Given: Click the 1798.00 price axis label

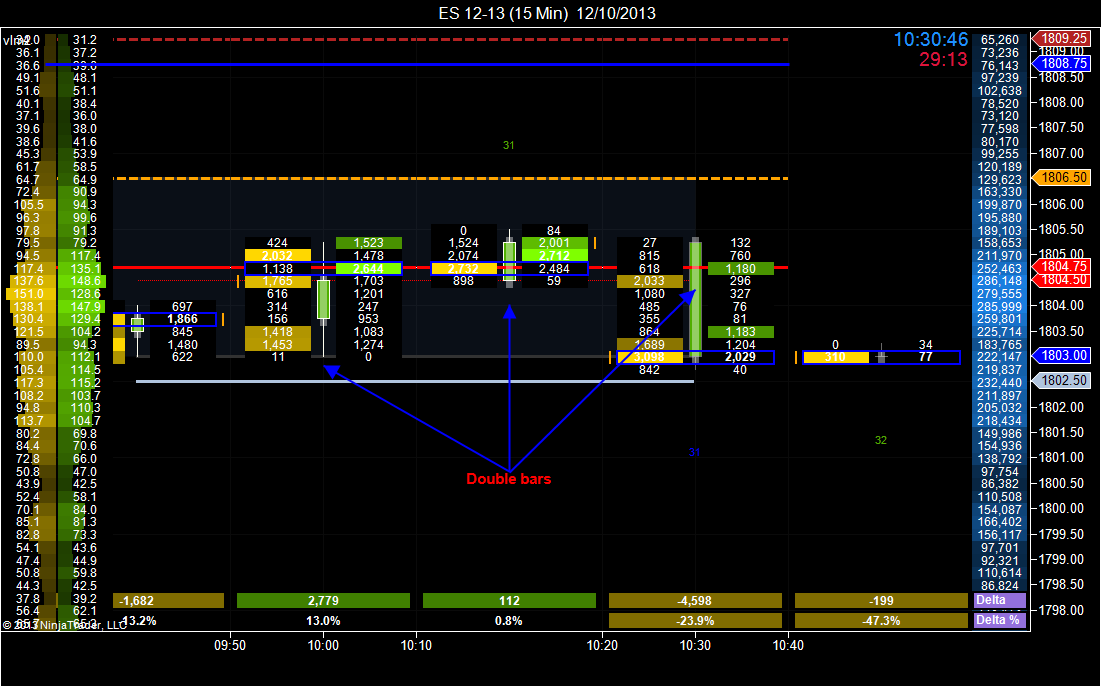Looking at the screenshot, I should pyautogui.click(x=1061, y=610).
